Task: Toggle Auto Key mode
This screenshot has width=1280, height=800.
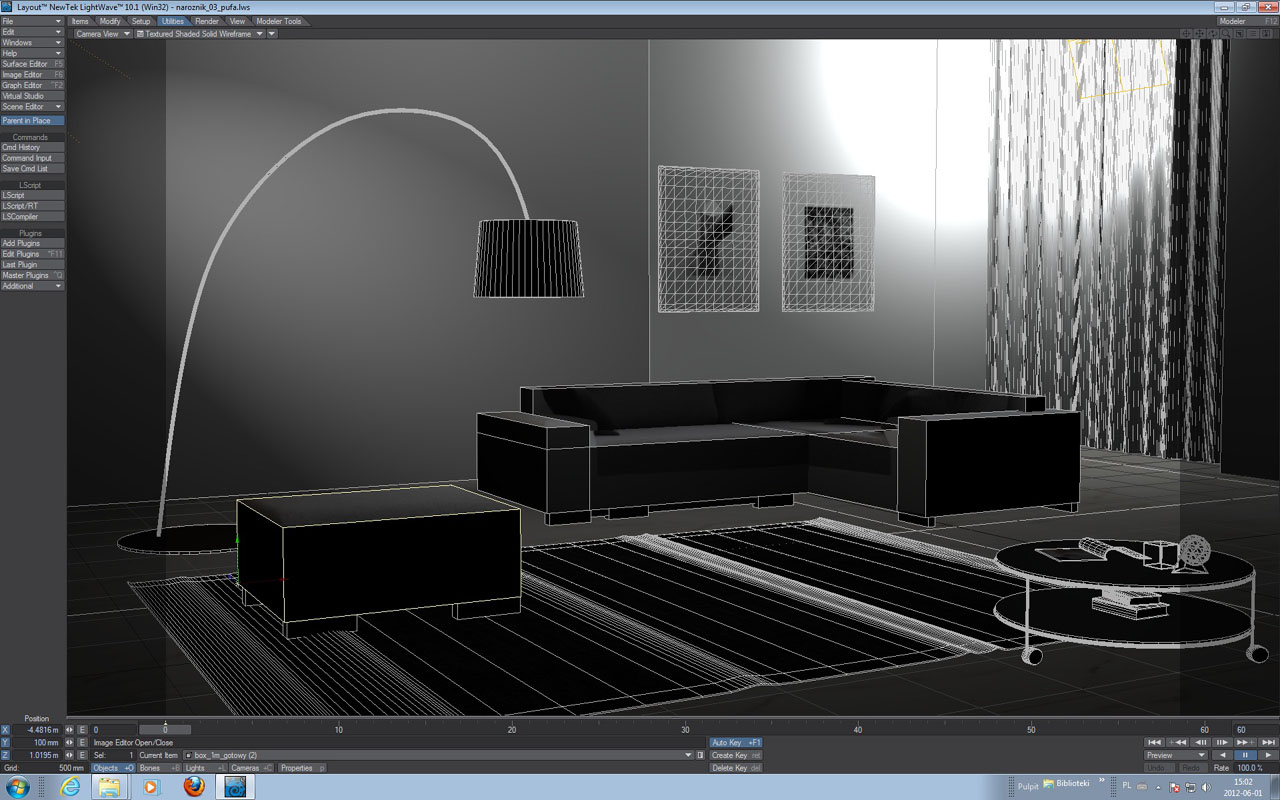Action: [x=736, y=742]
